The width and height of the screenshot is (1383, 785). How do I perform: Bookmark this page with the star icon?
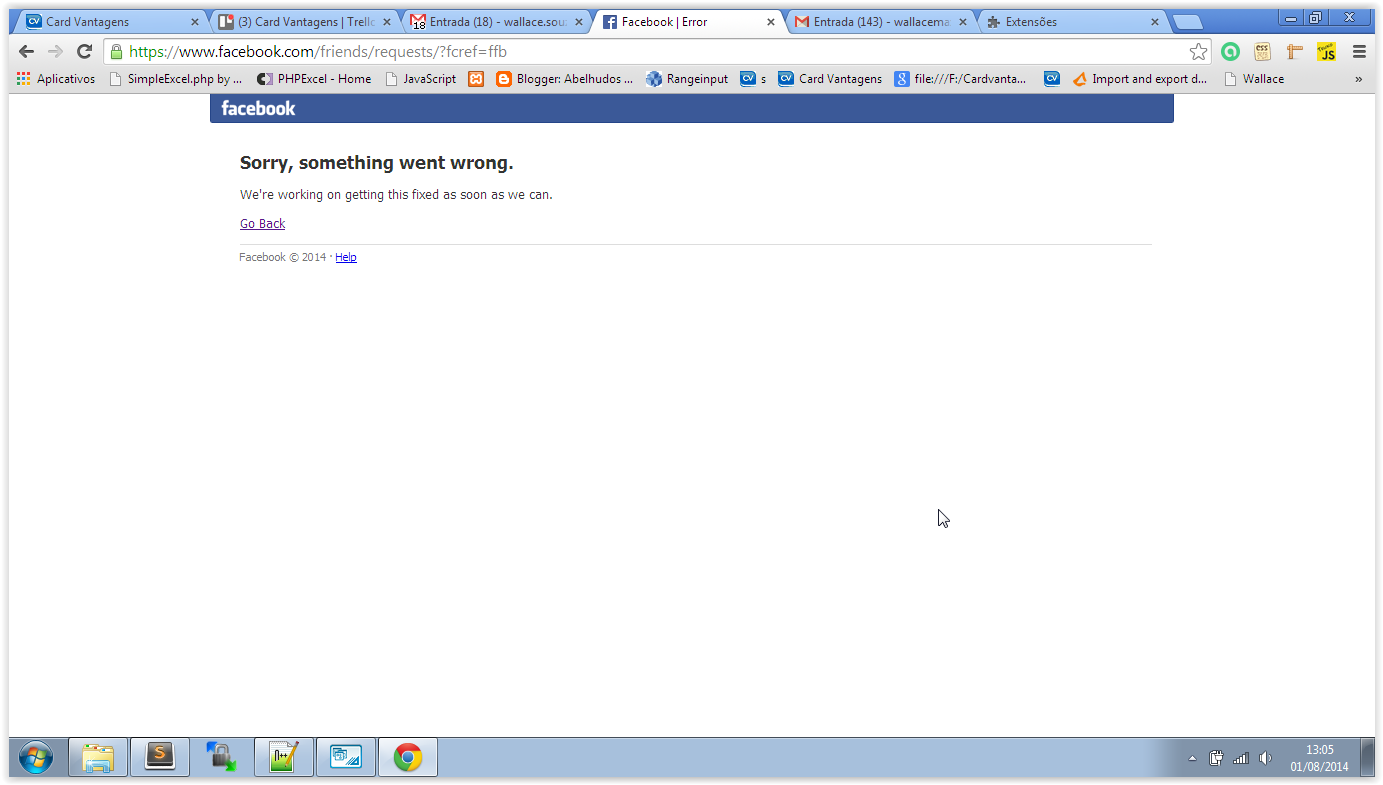click(1198, 52)
